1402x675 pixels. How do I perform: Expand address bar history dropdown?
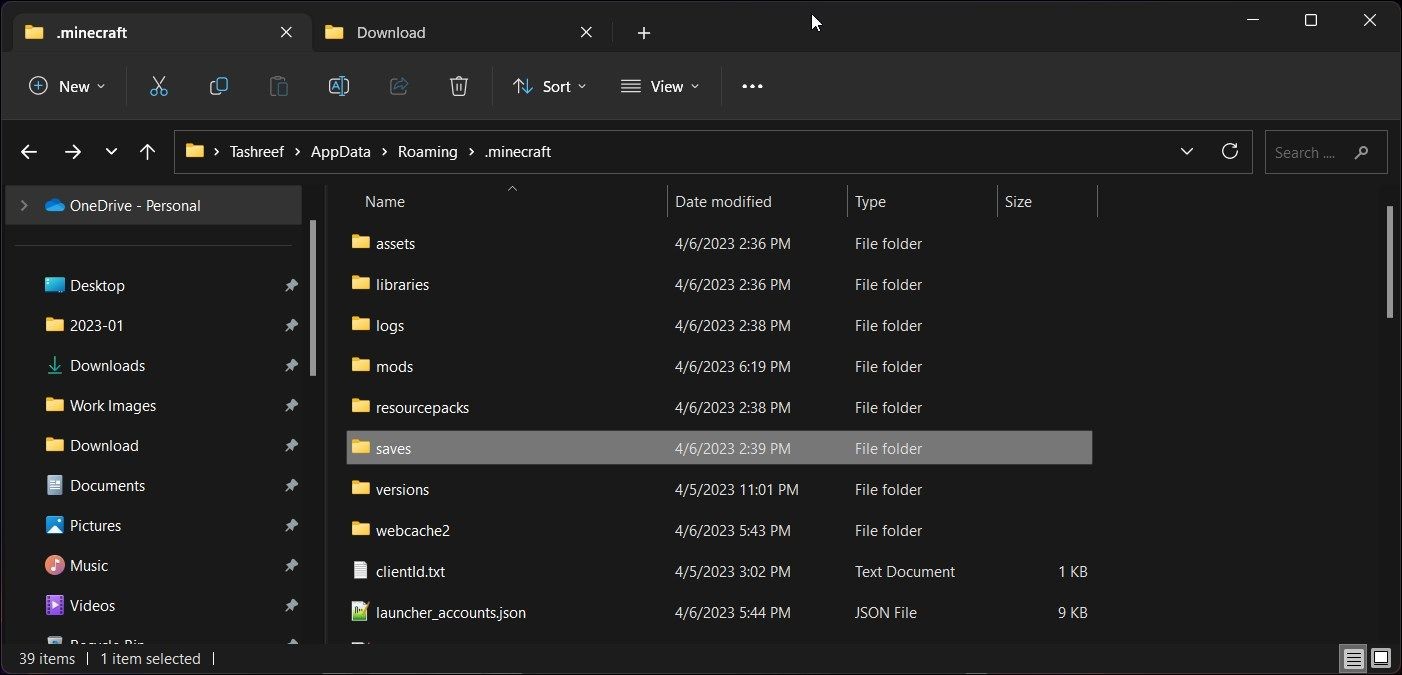pyautogui.click(x=1187, y=152)
